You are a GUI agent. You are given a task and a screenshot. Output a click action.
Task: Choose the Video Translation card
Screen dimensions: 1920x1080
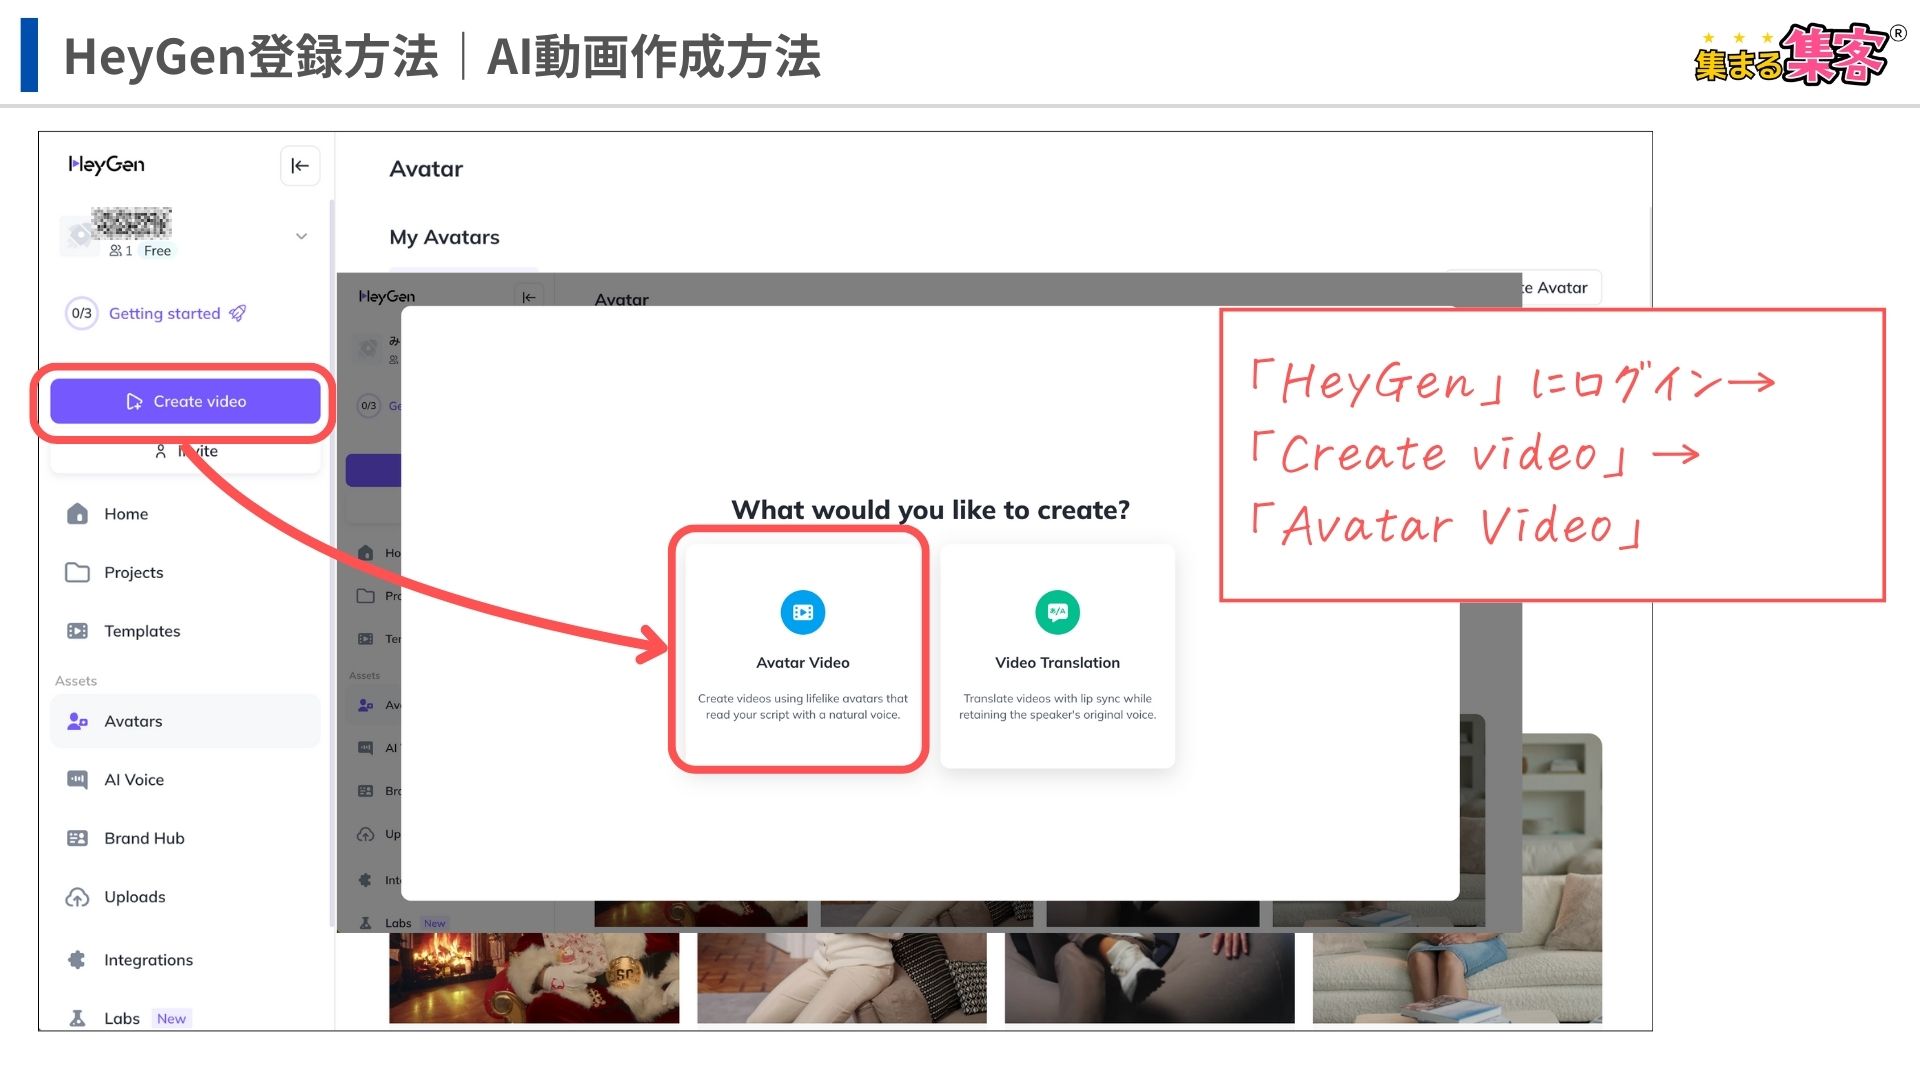[1057, 655]
